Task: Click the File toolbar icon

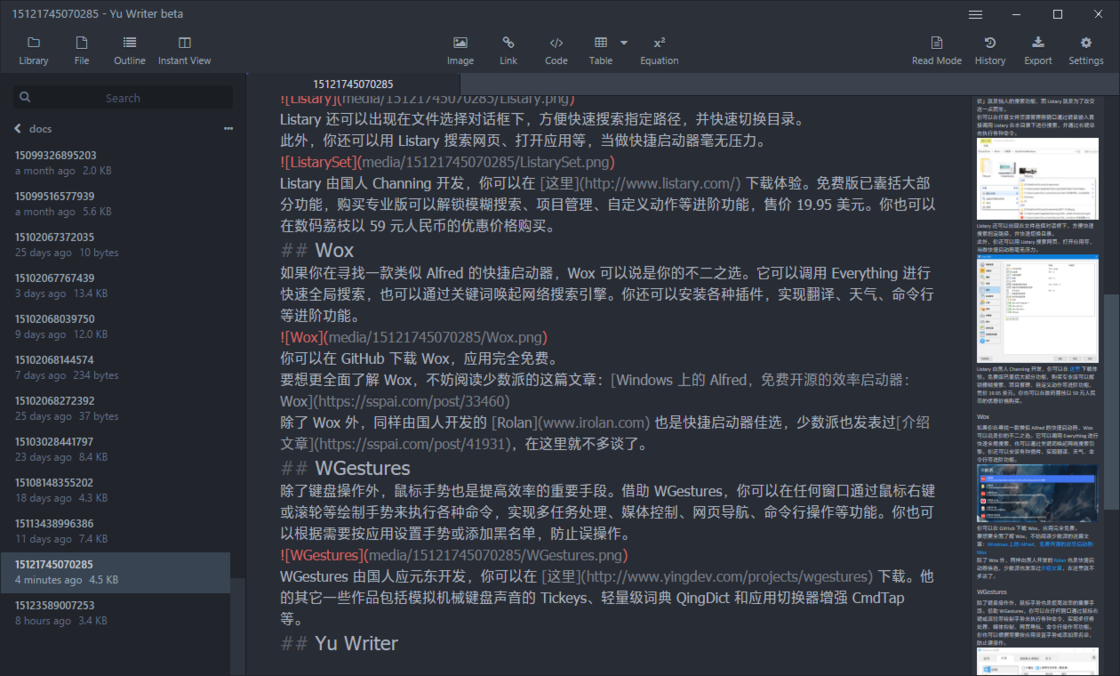Action: 81,51
